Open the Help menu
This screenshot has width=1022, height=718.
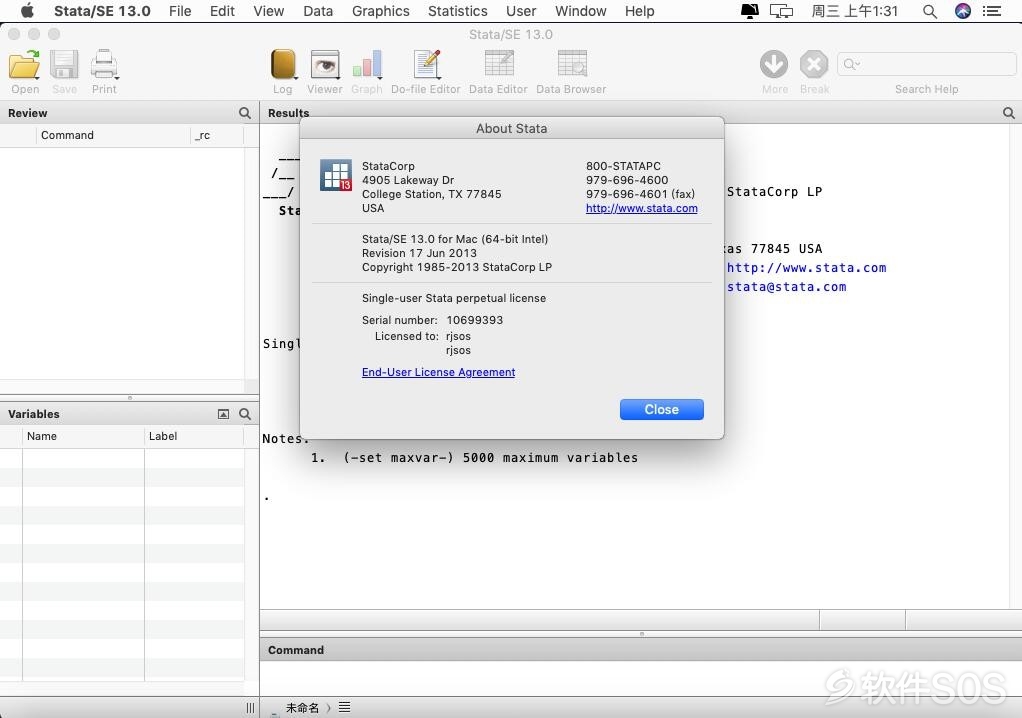click(x=639, y=11)
